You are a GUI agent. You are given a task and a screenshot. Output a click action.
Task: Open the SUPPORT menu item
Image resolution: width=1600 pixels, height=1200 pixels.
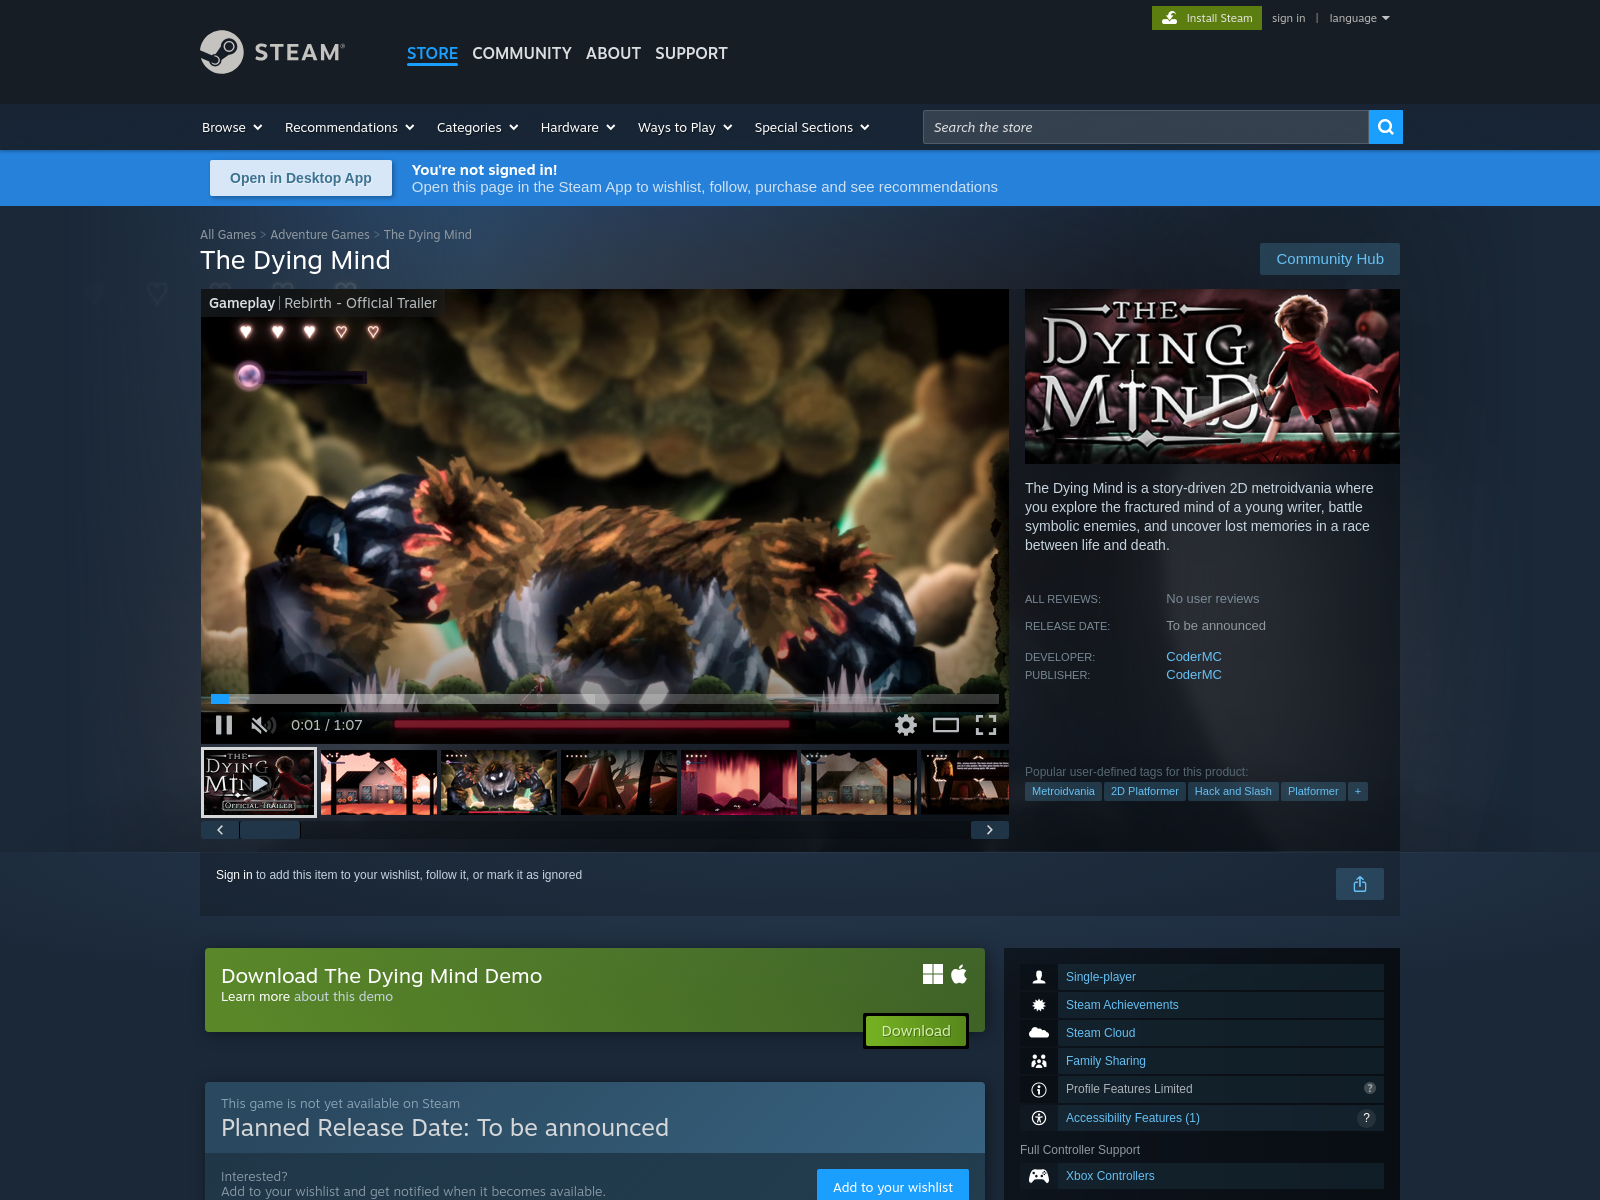click(691, 53)
